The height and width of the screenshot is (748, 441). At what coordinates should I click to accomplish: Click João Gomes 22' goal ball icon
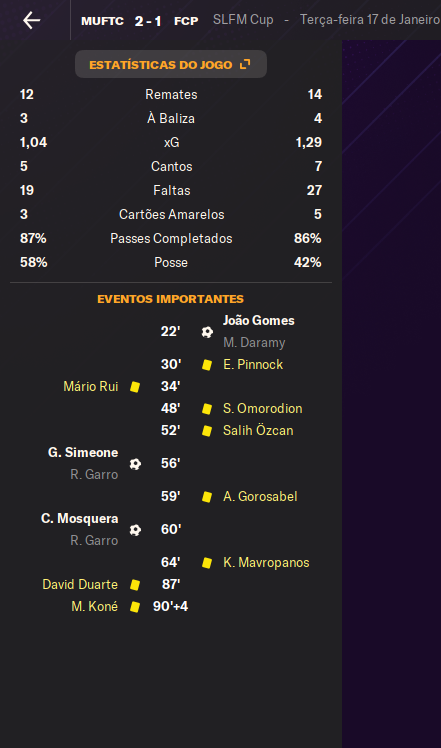point(207,332)
